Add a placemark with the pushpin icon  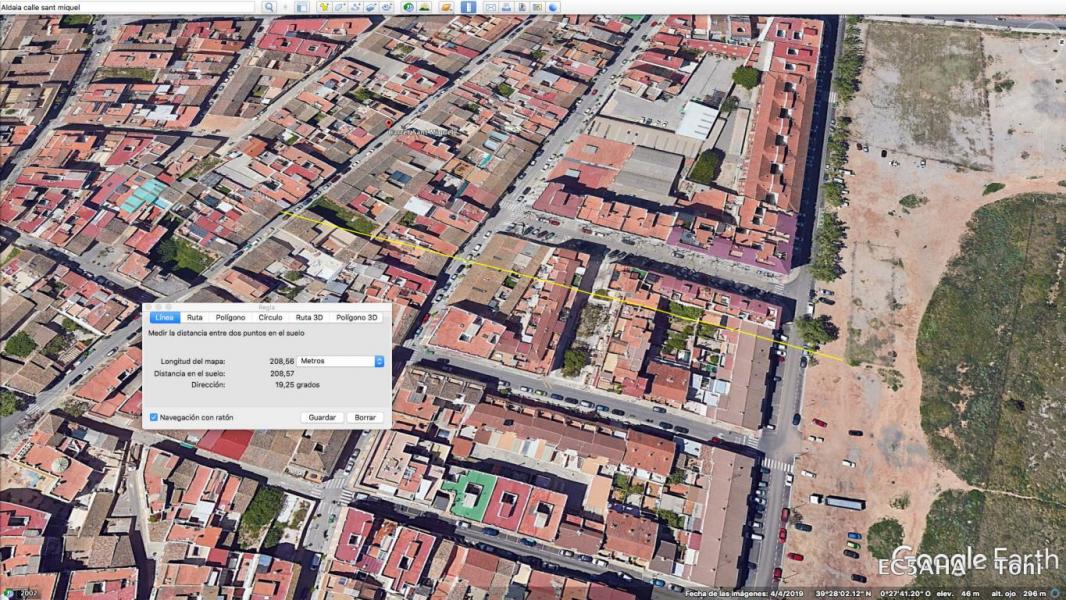pos(323,7)
